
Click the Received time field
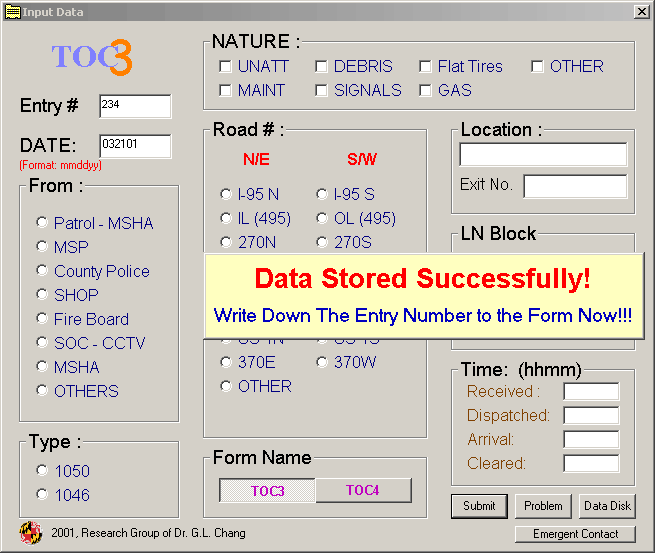click(x=591, y=392)
